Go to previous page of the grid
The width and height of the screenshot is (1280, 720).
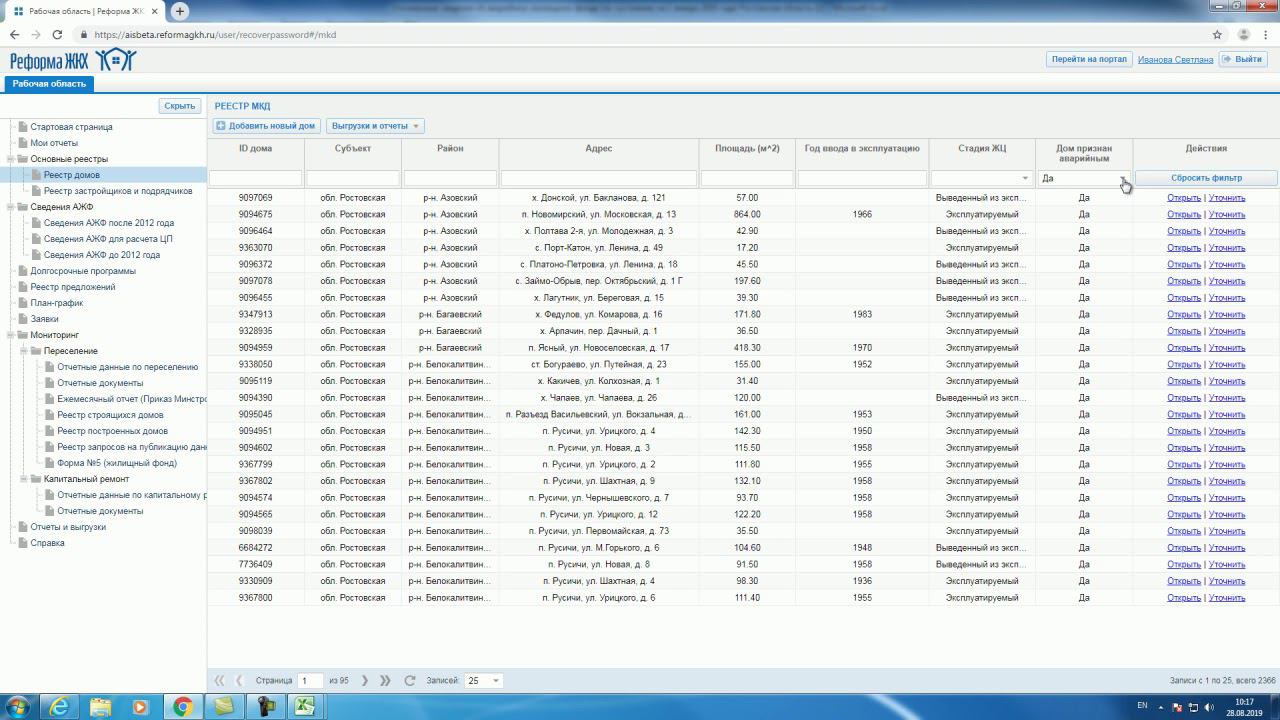tap(239, 680)
